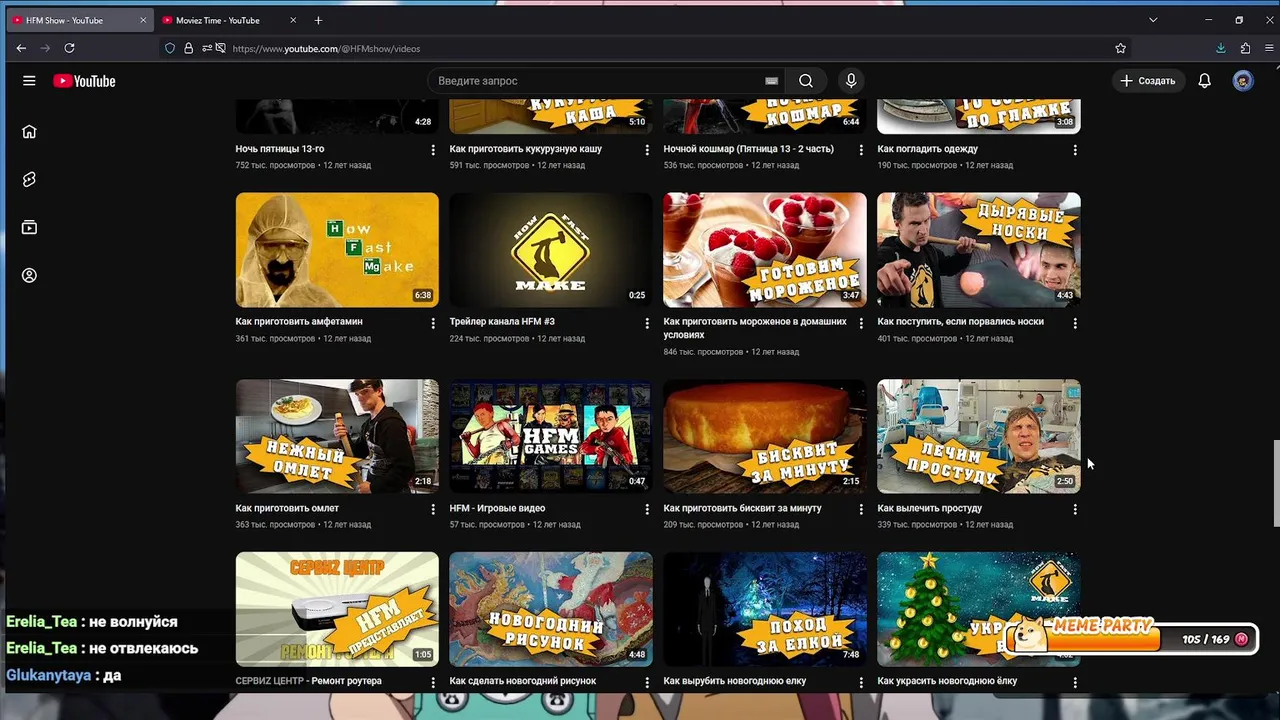Image resolution: width=1280 pixels, height=720 pixels.
Task: Start voice search with the microphone
Action: (851, 81)
